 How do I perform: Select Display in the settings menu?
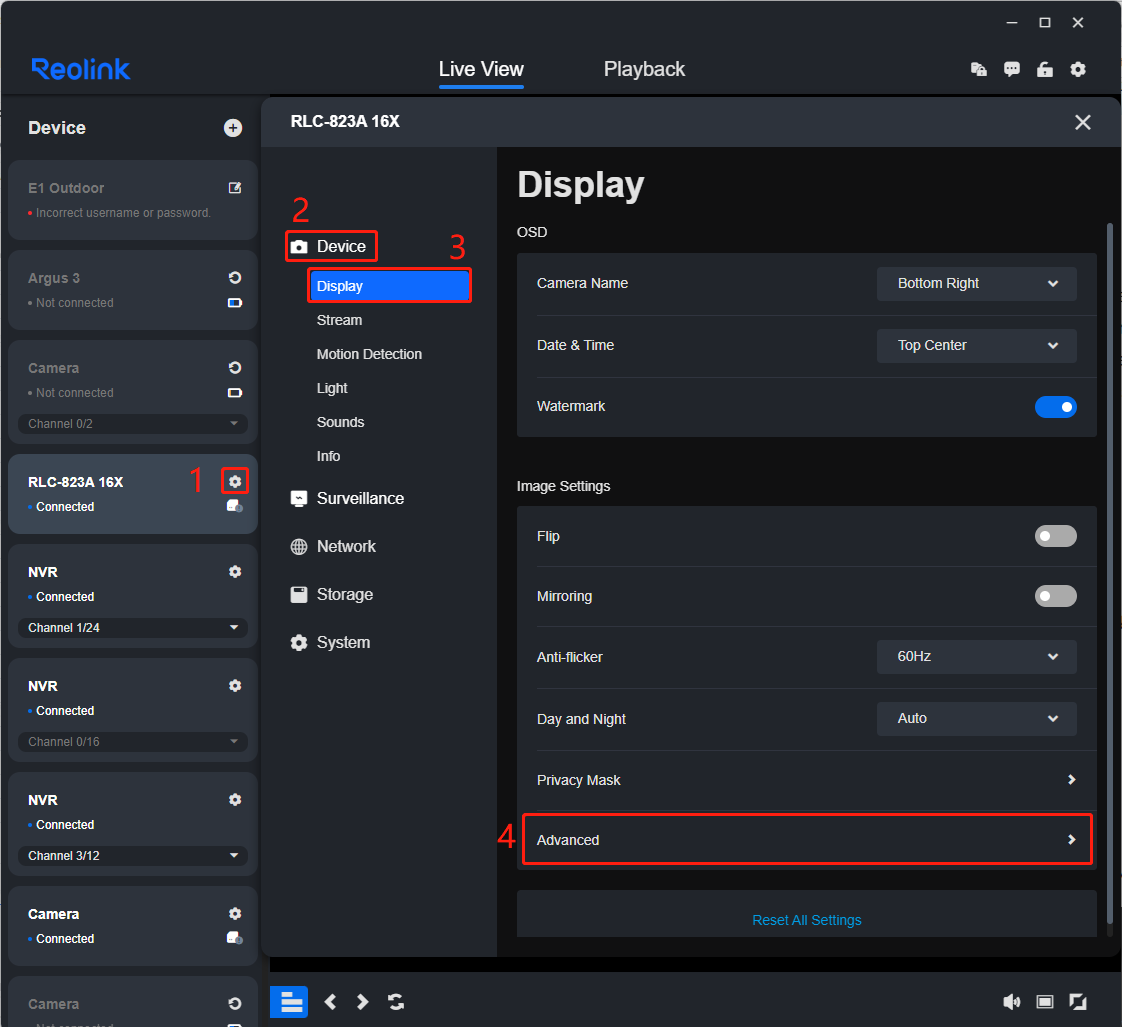click(x=389, y=286)
